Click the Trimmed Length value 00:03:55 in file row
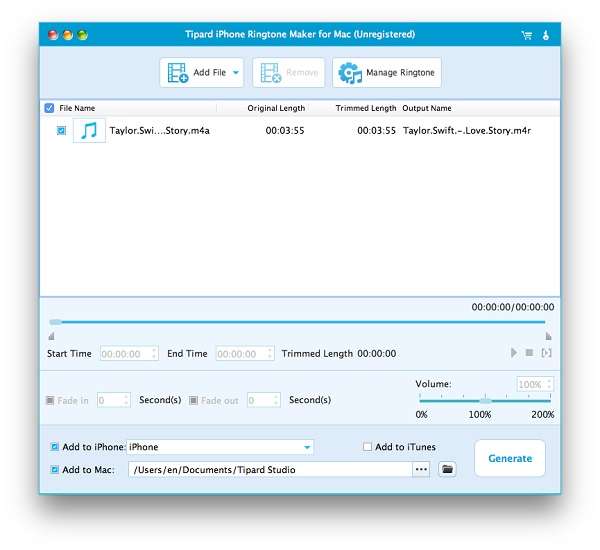This screenshot has height=550, width=600. coord(377,131)
